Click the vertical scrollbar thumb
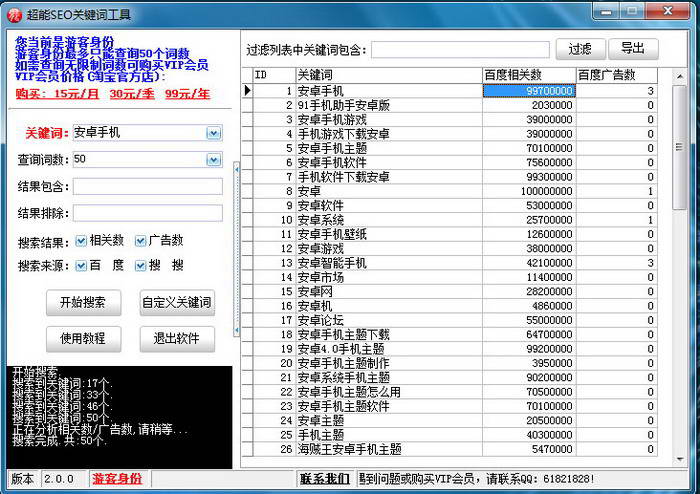700x494 pixels. [x=679, y=147]
